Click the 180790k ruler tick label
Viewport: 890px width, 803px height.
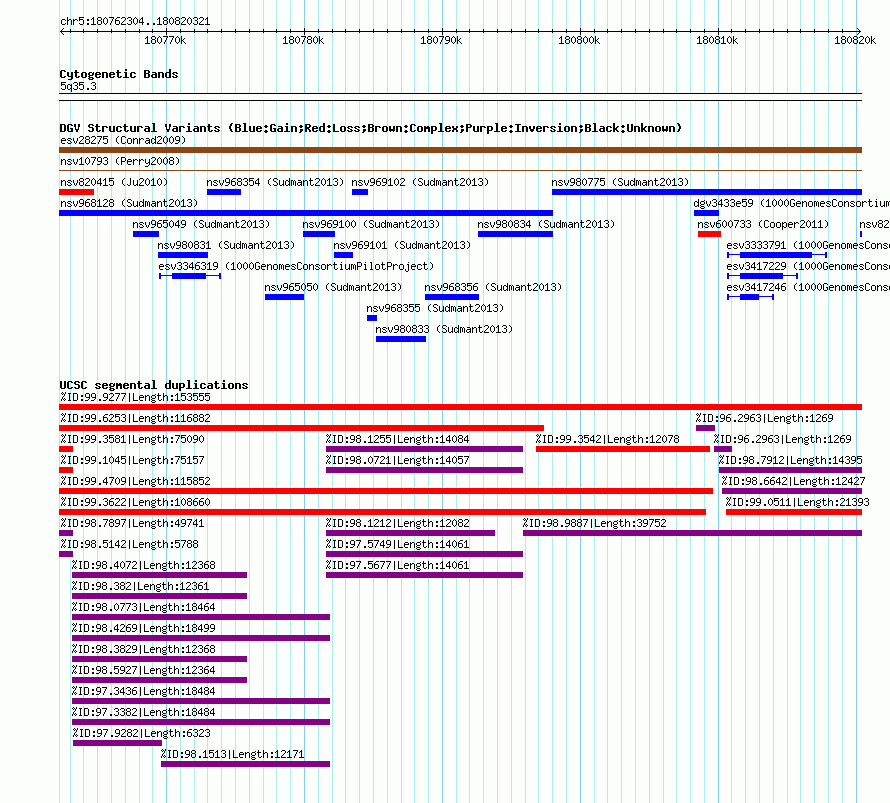pos(441,40)
